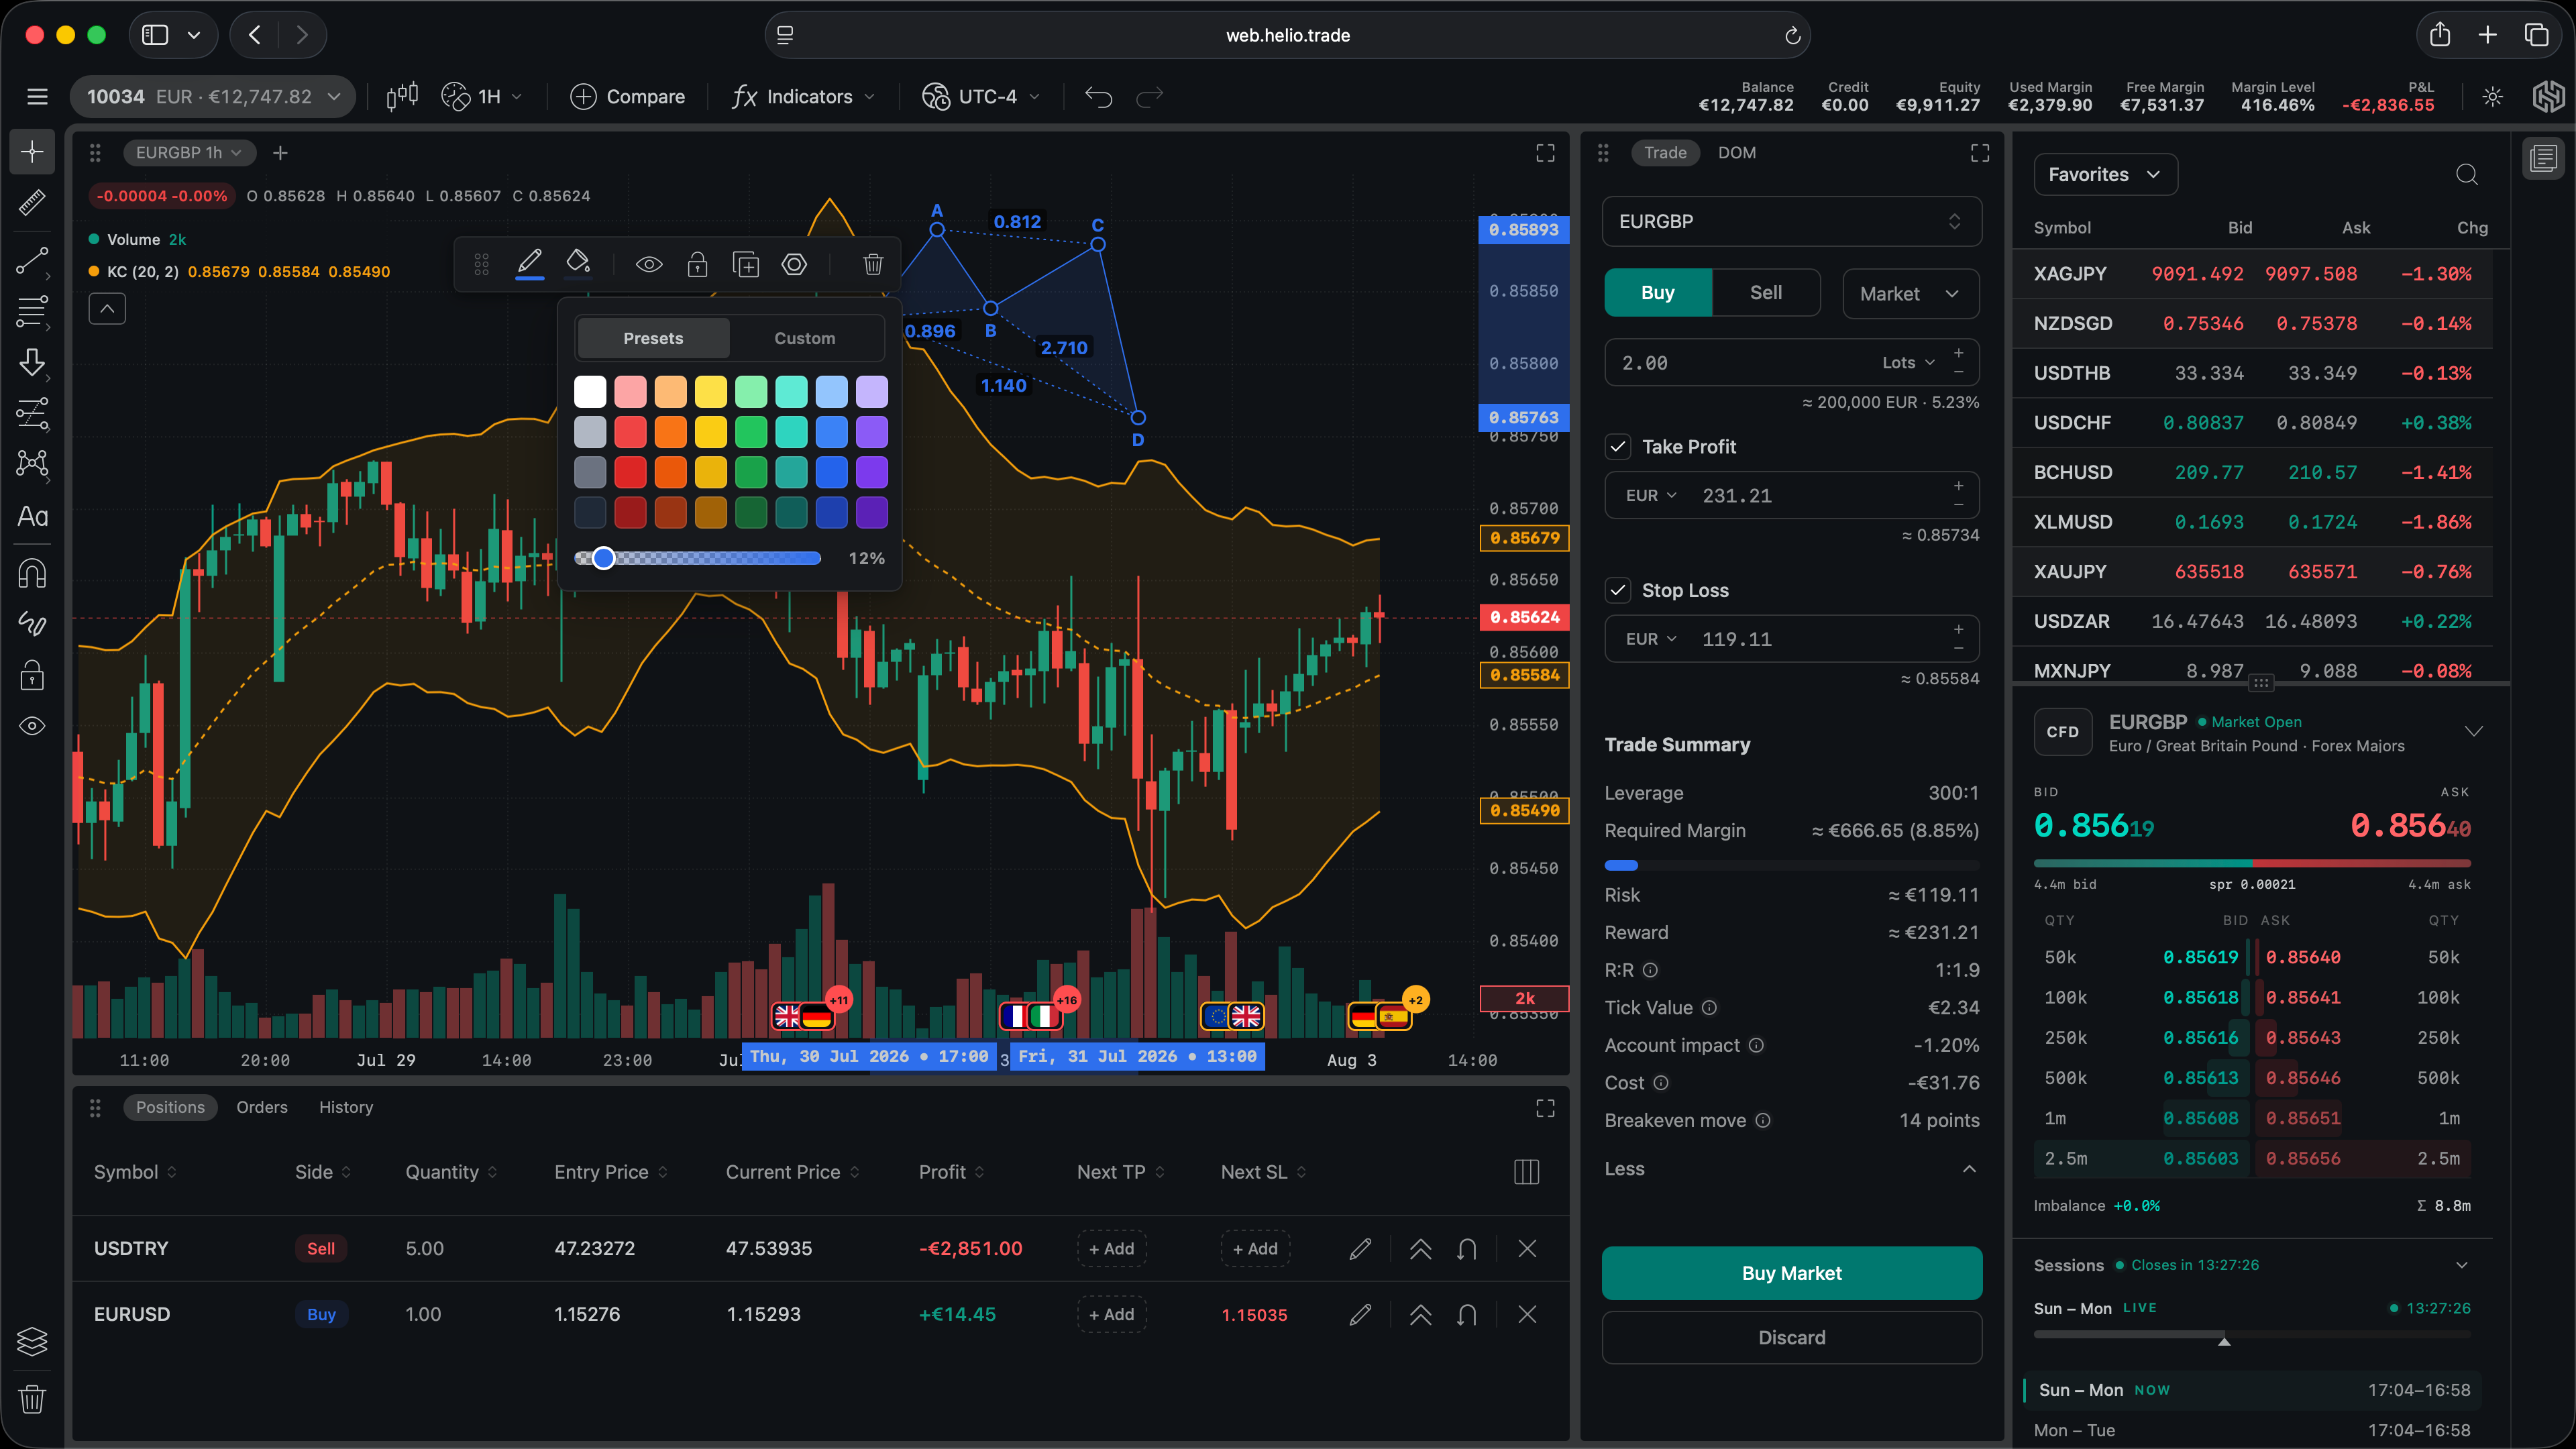Click the magnet snap tool in sidebar
2576x1449 pixels.
32,574
